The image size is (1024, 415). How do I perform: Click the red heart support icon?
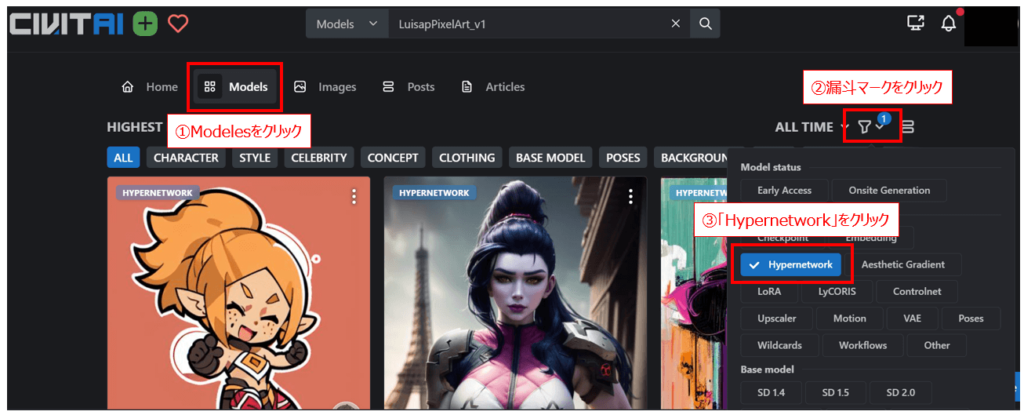tap(178, 24)
